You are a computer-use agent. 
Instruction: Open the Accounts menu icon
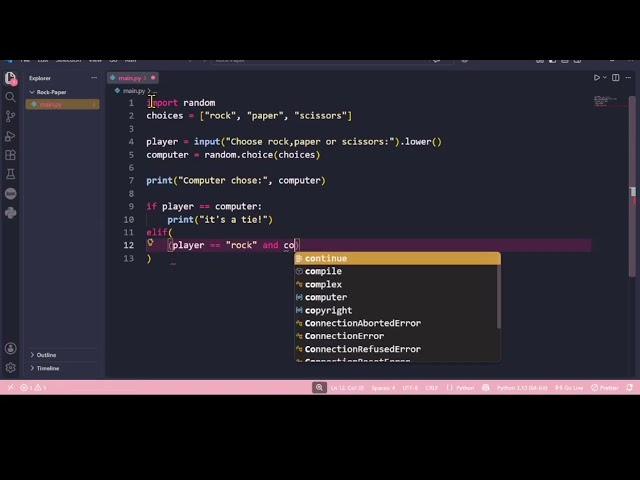point(10,348)
